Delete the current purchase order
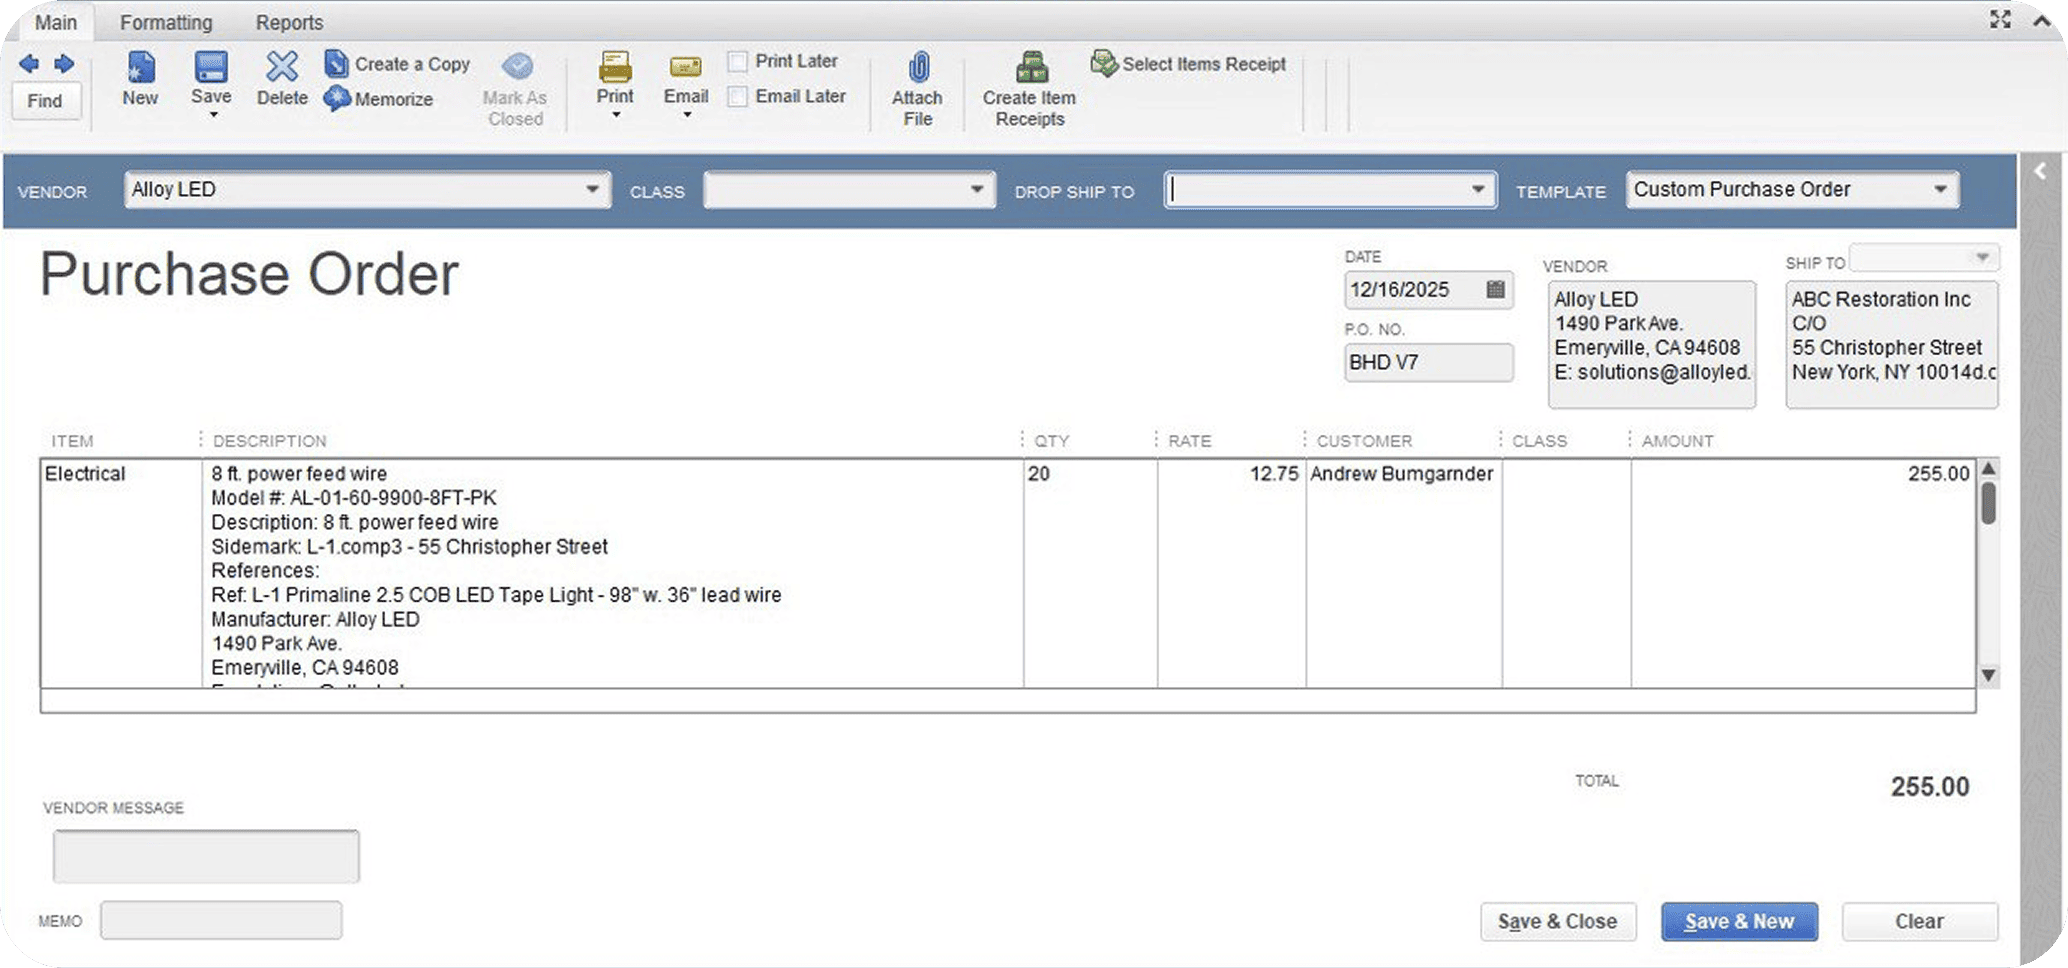Viewport: 2068px width, 968px height. coord(282,69)
